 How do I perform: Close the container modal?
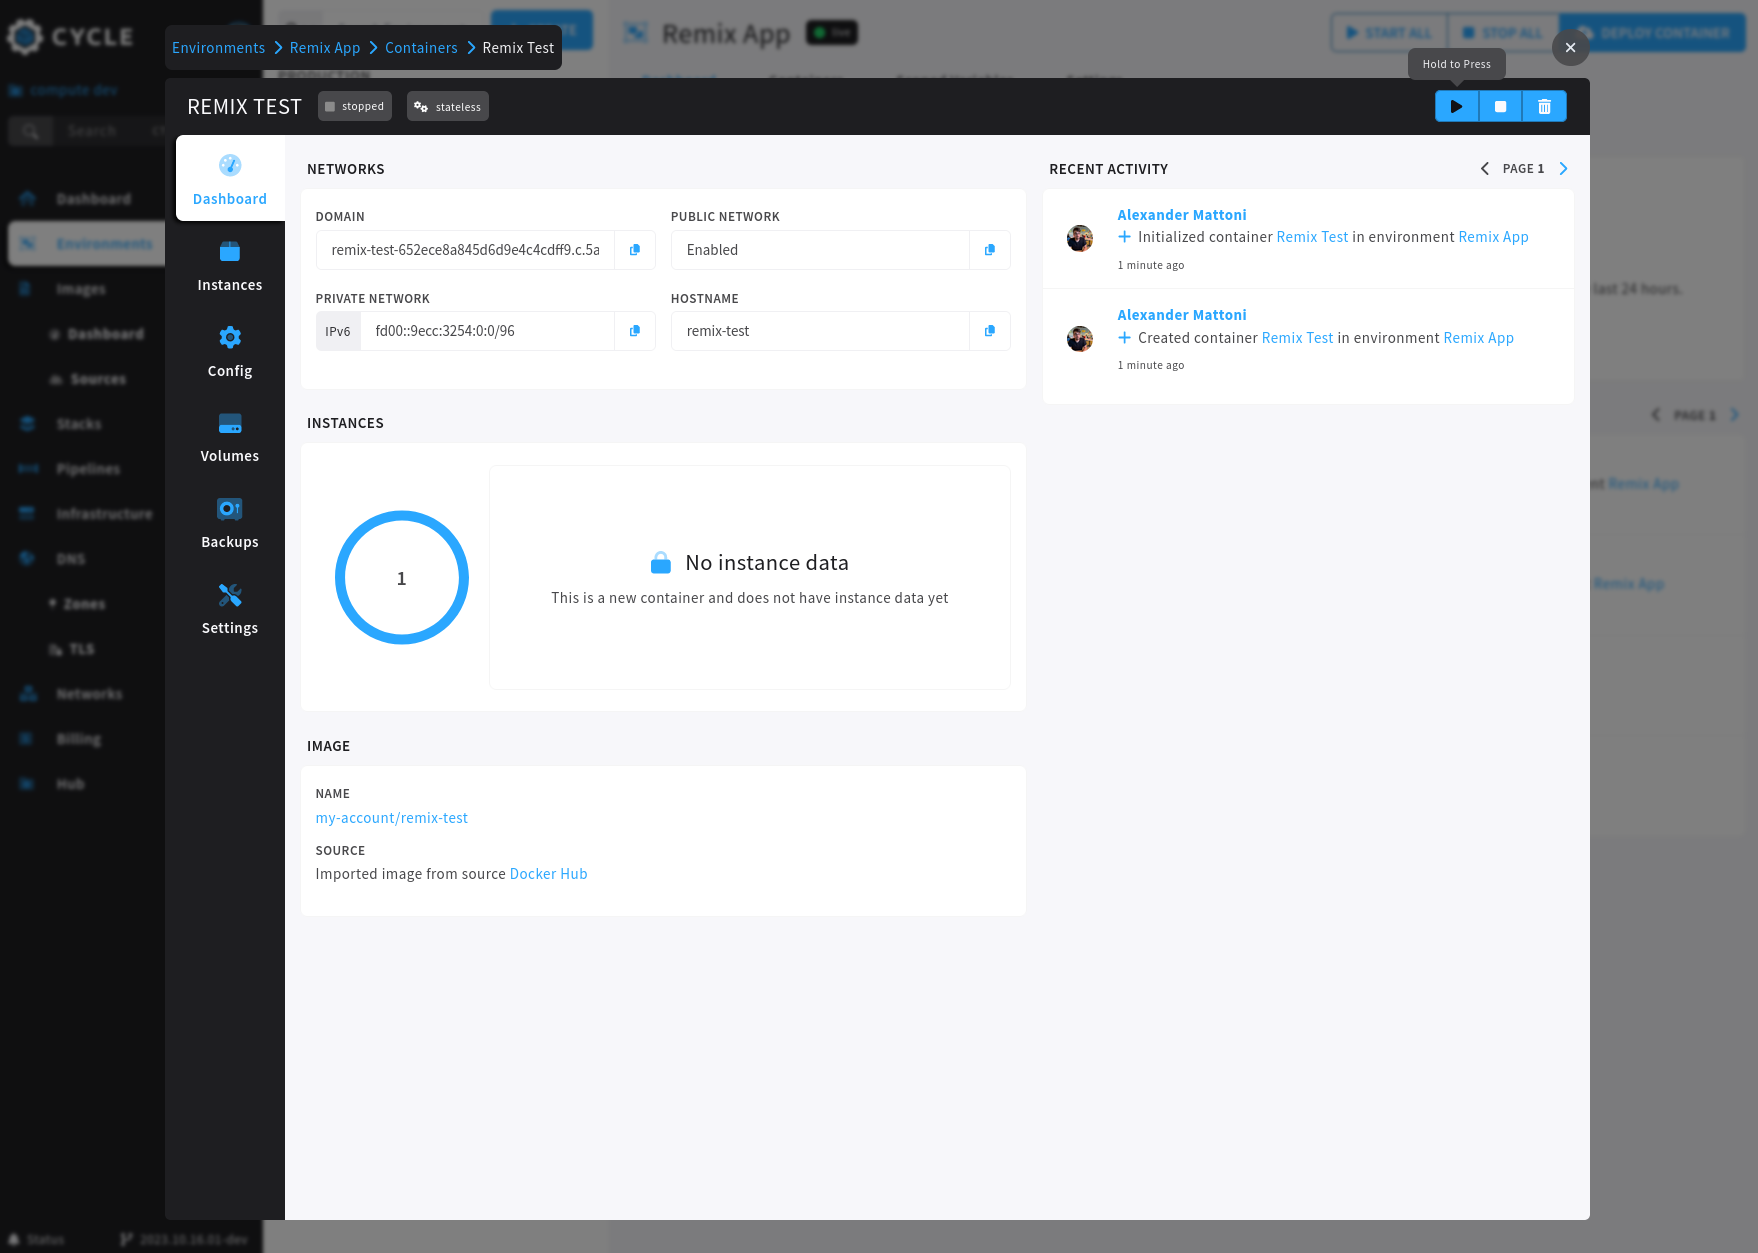[x=1570, y=47]
